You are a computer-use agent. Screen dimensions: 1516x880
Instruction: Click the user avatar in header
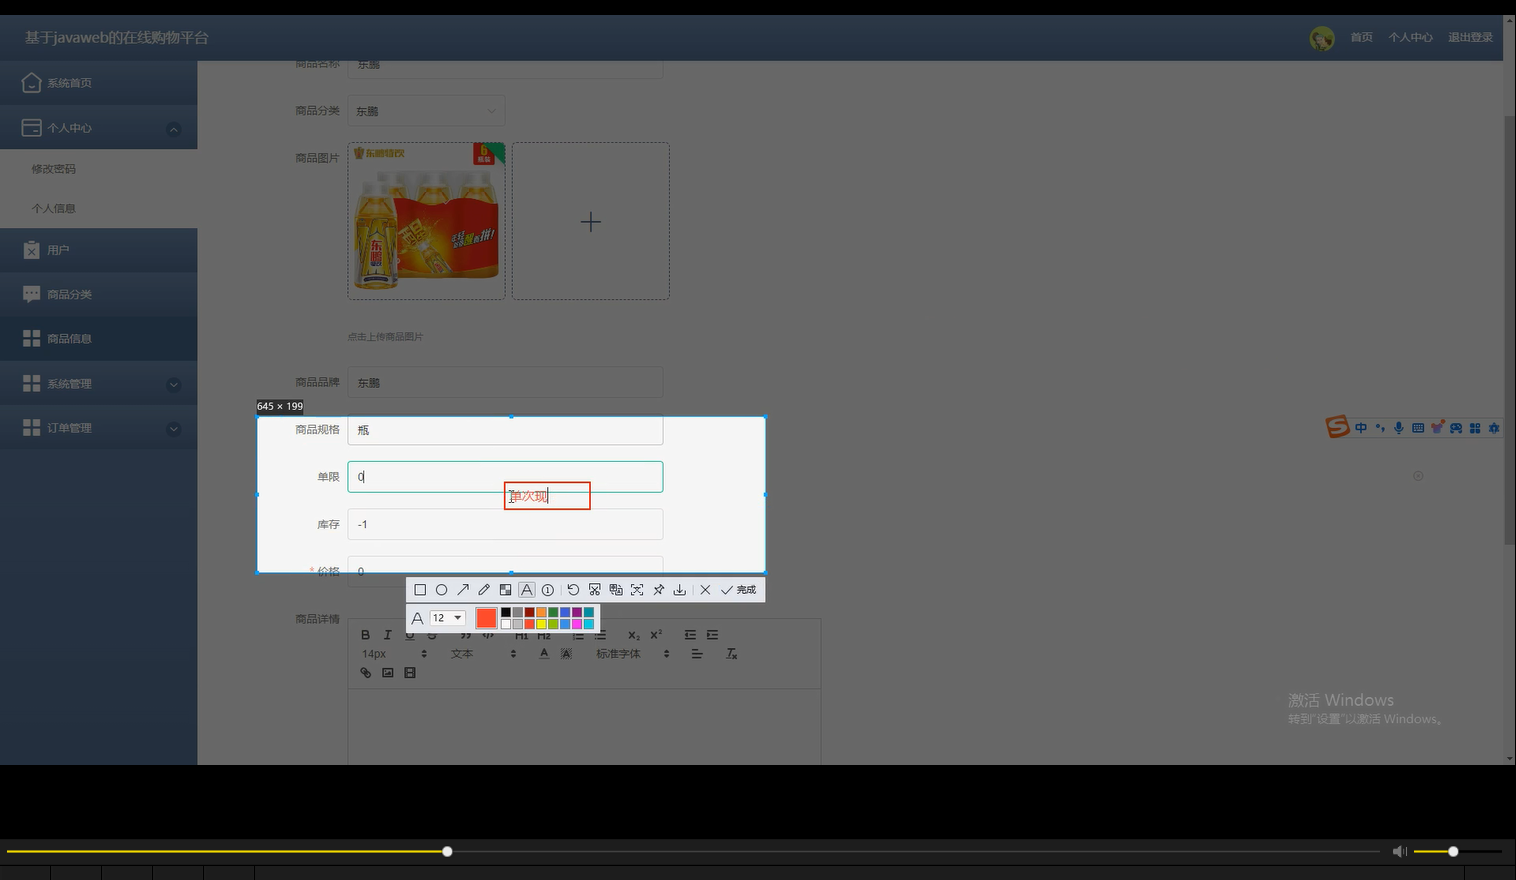1322,38
